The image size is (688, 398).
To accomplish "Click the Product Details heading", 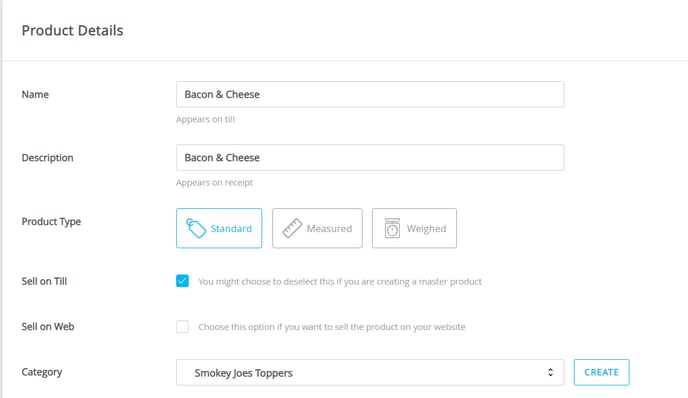I will (x=72, y=30).
